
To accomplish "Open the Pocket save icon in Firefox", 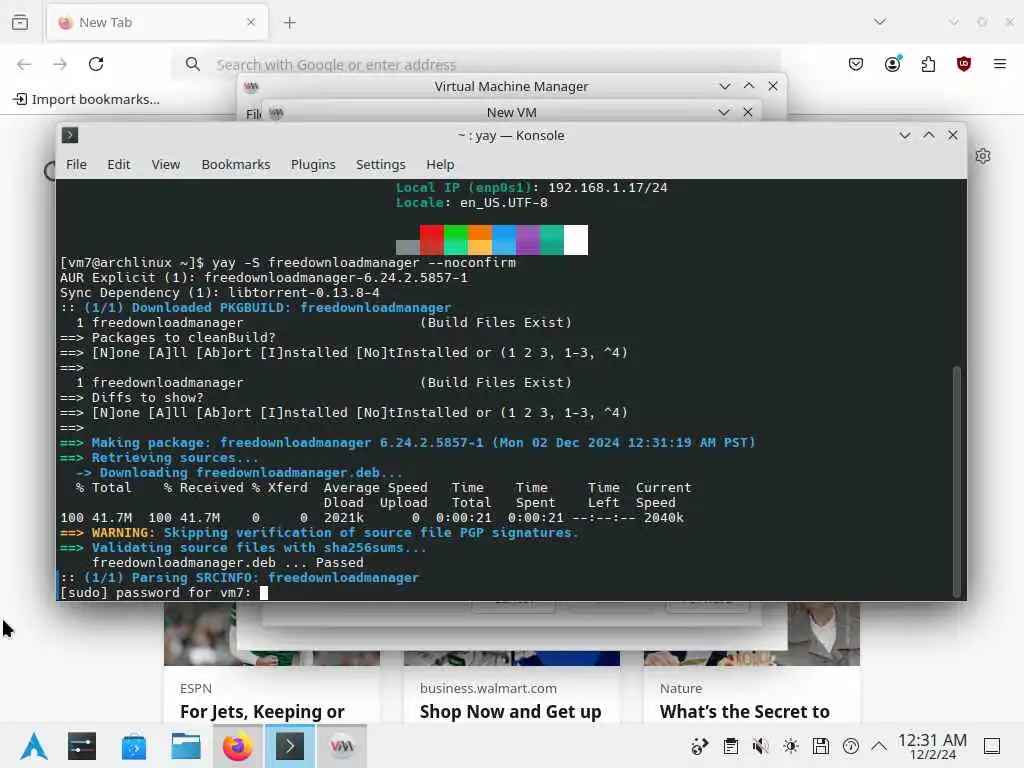I will pyautogui.click(x=856, y=64).
